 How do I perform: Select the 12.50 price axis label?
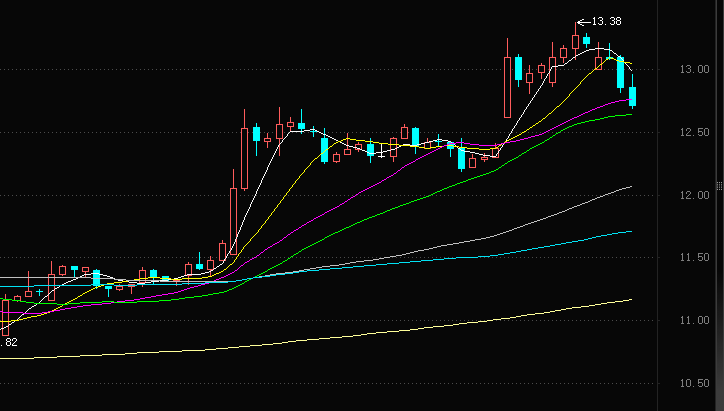point(694,133)
